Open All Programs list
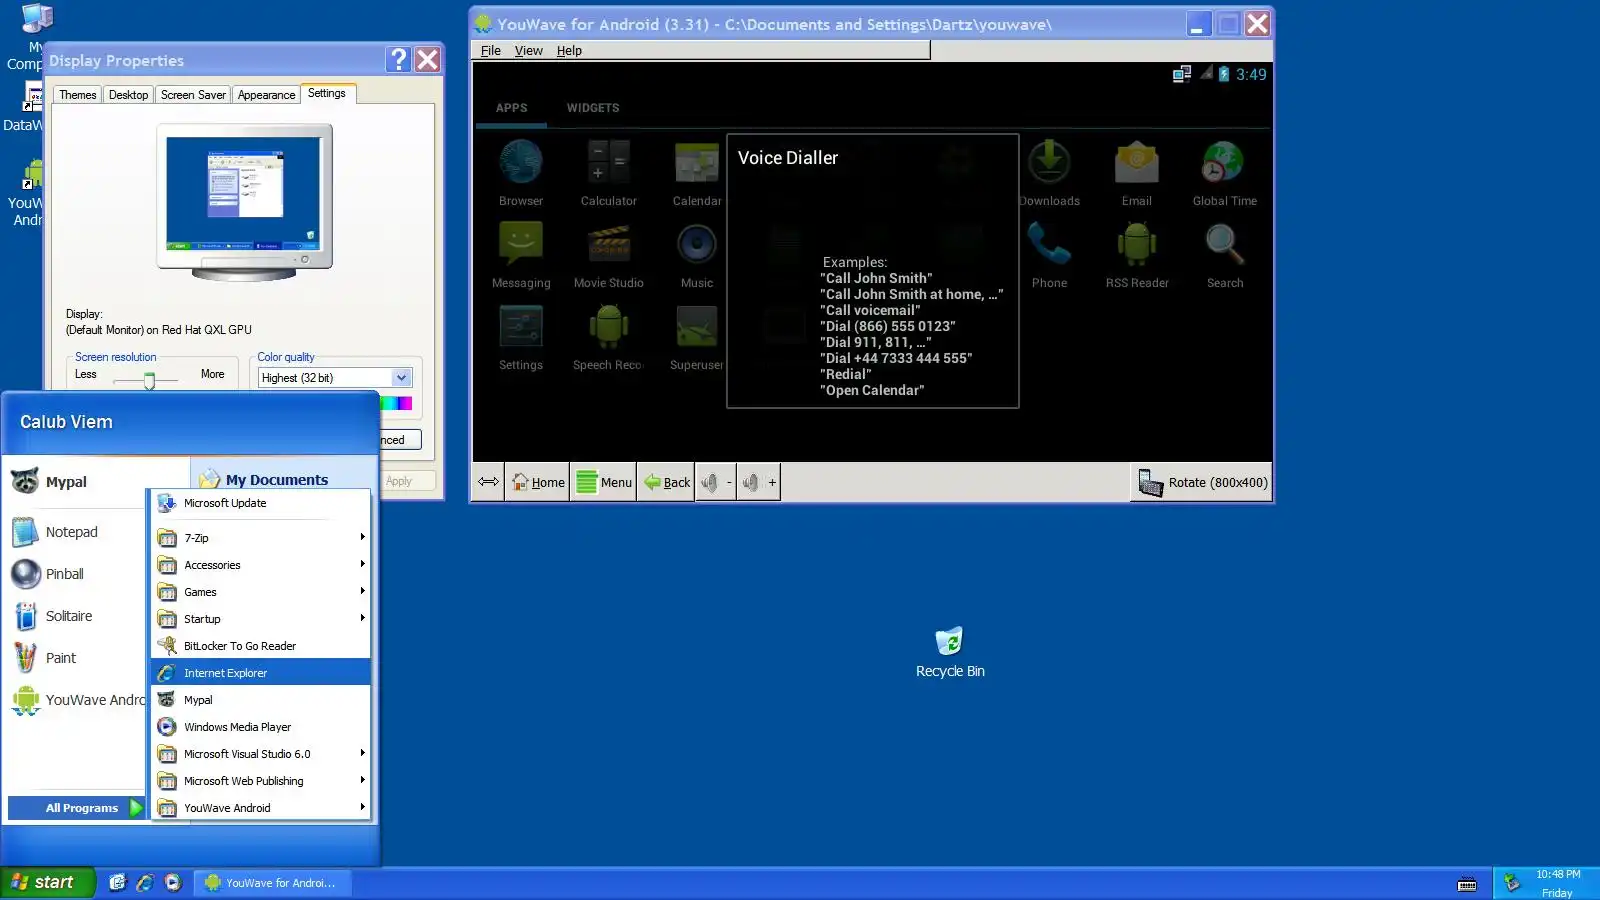This screenshot has width=1600, height=900. pyautogui.click(x=77, y=808)
